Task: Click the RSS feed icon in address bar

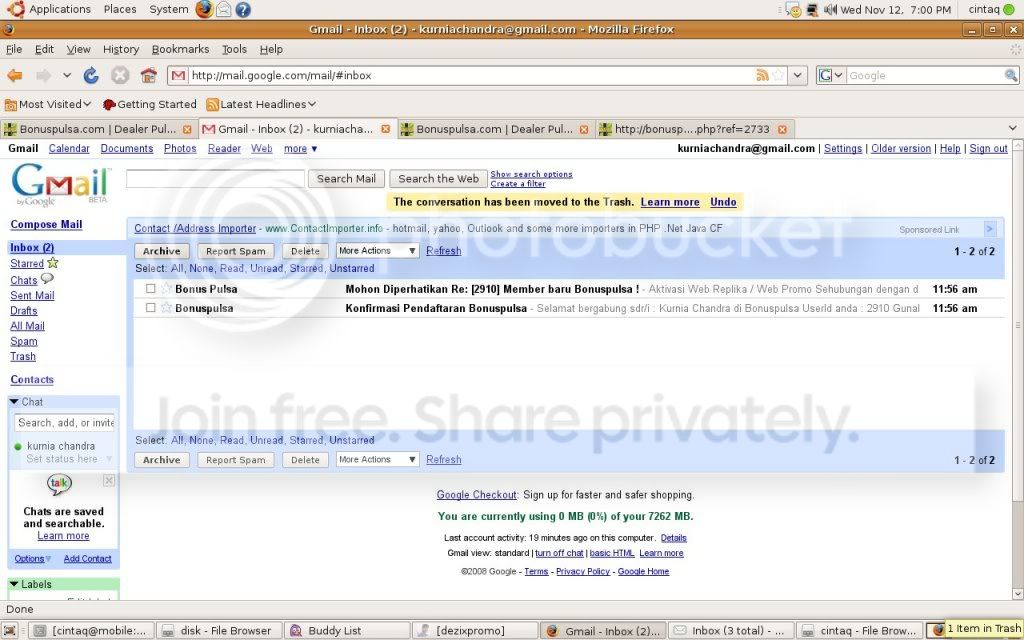Action: (763, 75)
